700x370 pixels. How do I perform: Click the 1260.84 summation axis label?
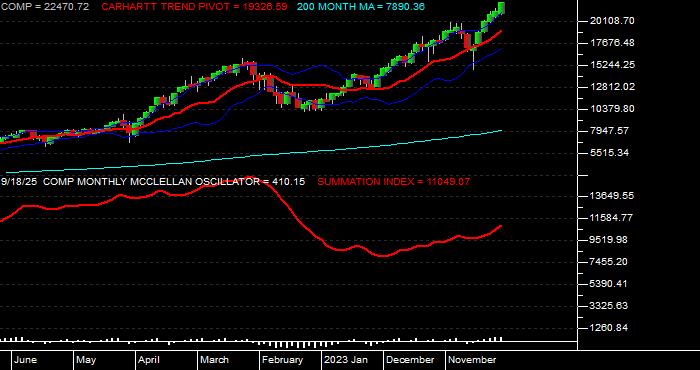[609, 328]
